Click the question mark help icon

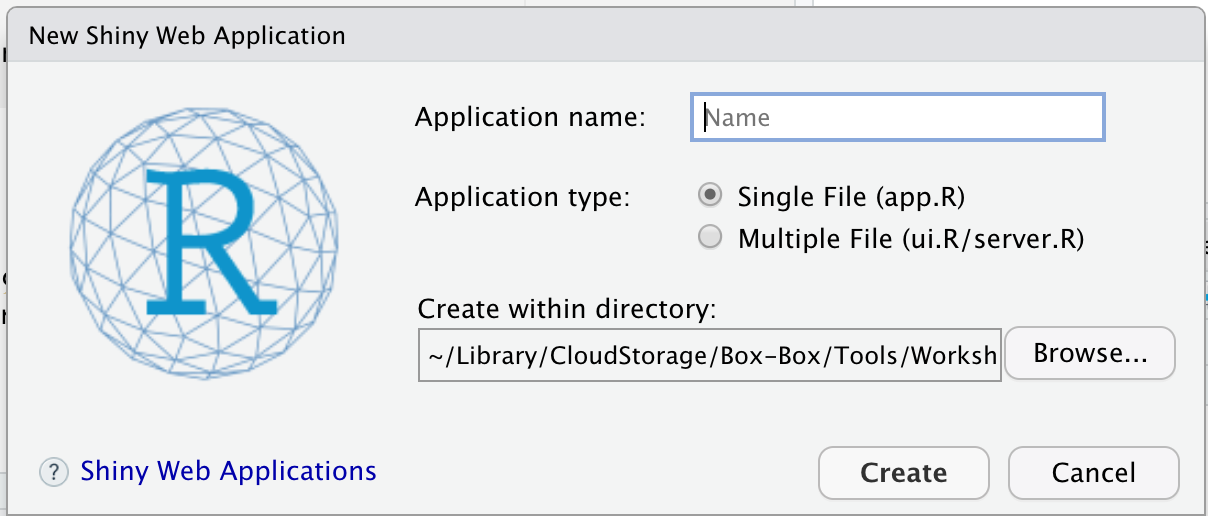tap(54, 472)
